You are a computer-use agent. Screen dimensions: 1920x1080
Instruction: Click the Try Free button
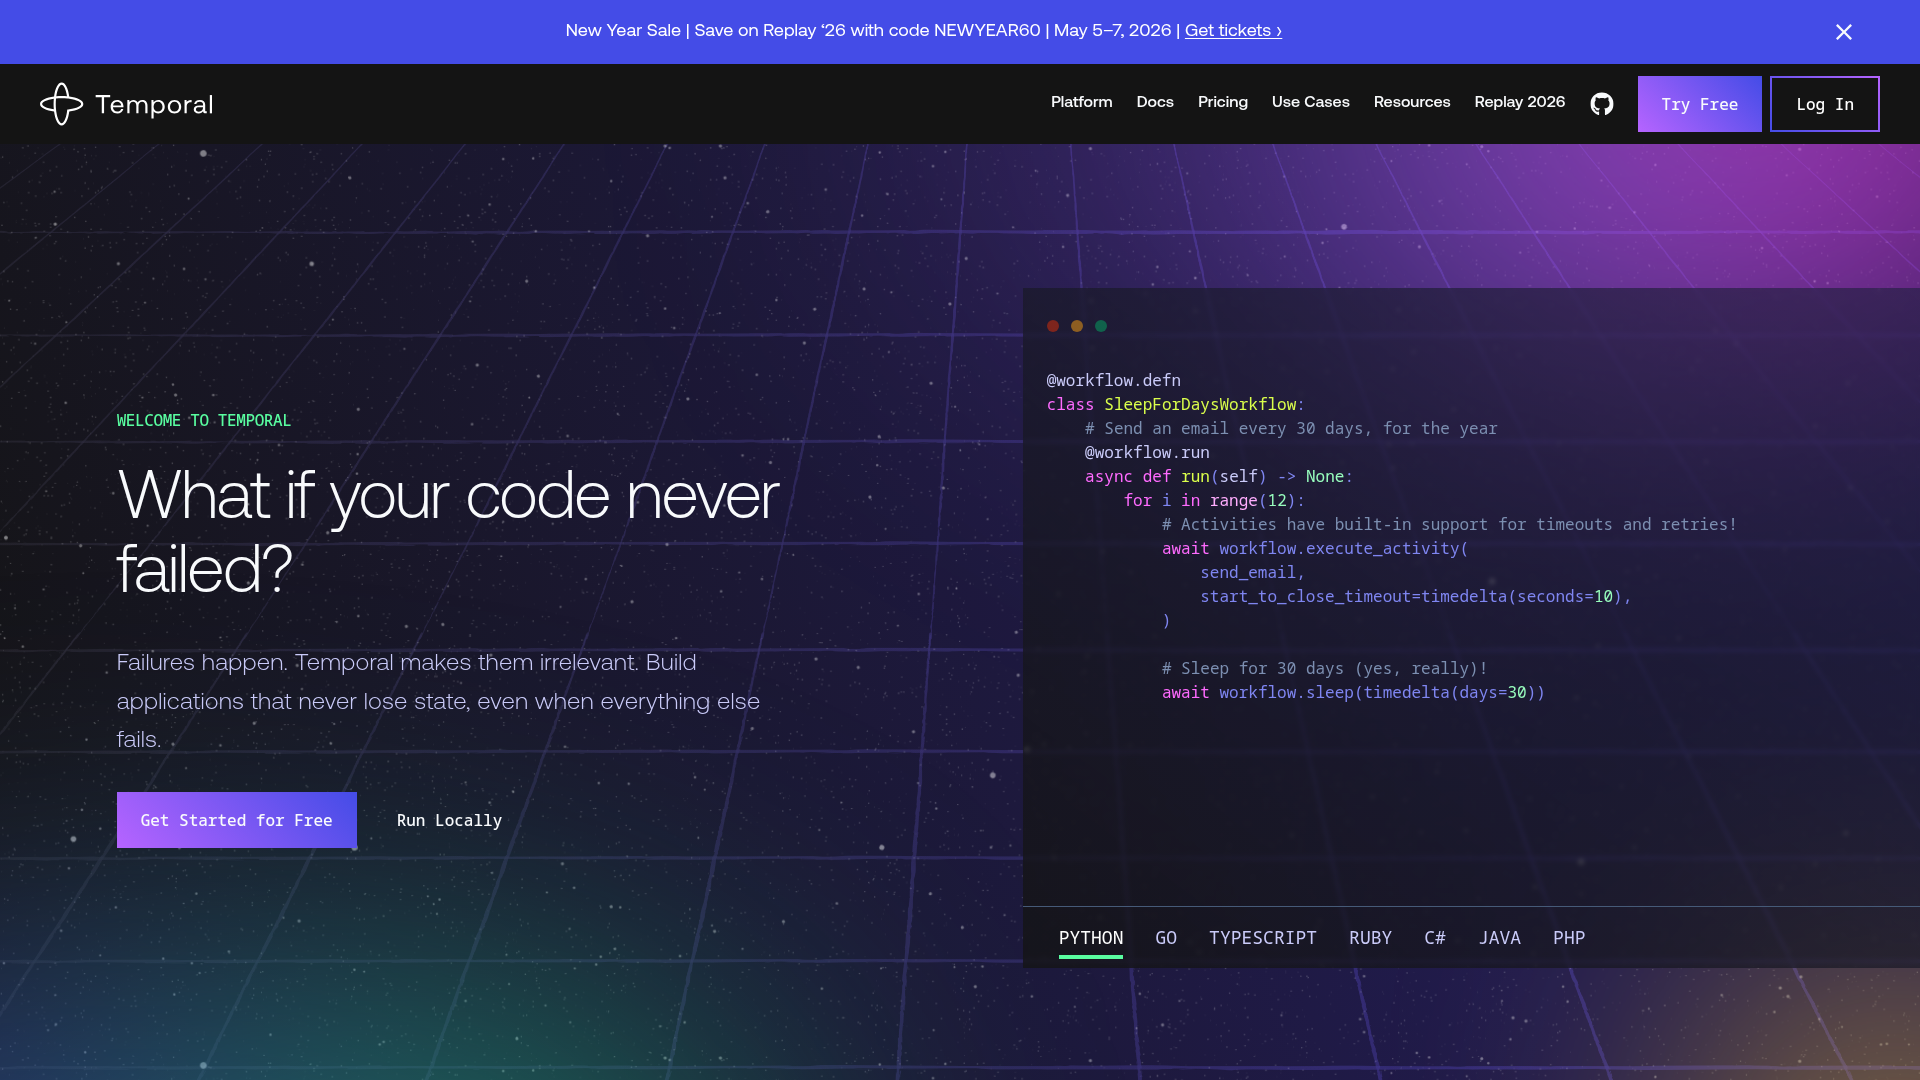pyautogui.click(x=1699, y=103)
